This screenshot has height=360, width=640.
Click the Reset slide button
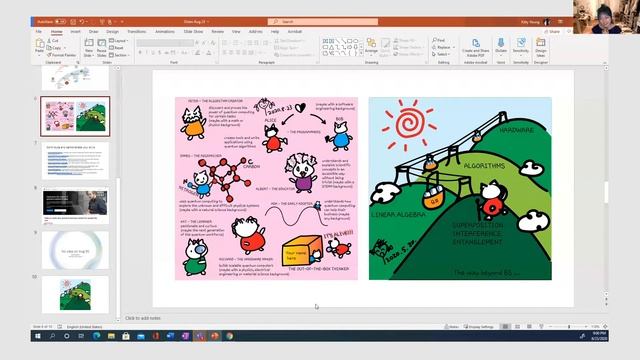[116, 48]
